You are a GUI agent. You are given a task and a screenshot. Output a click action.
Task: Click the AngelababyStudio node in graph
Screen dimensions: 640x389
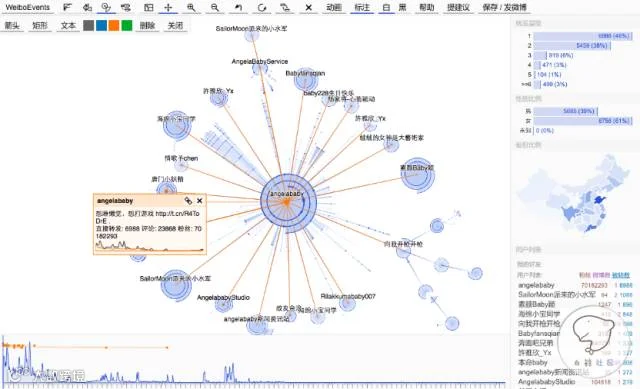point(223,303)
